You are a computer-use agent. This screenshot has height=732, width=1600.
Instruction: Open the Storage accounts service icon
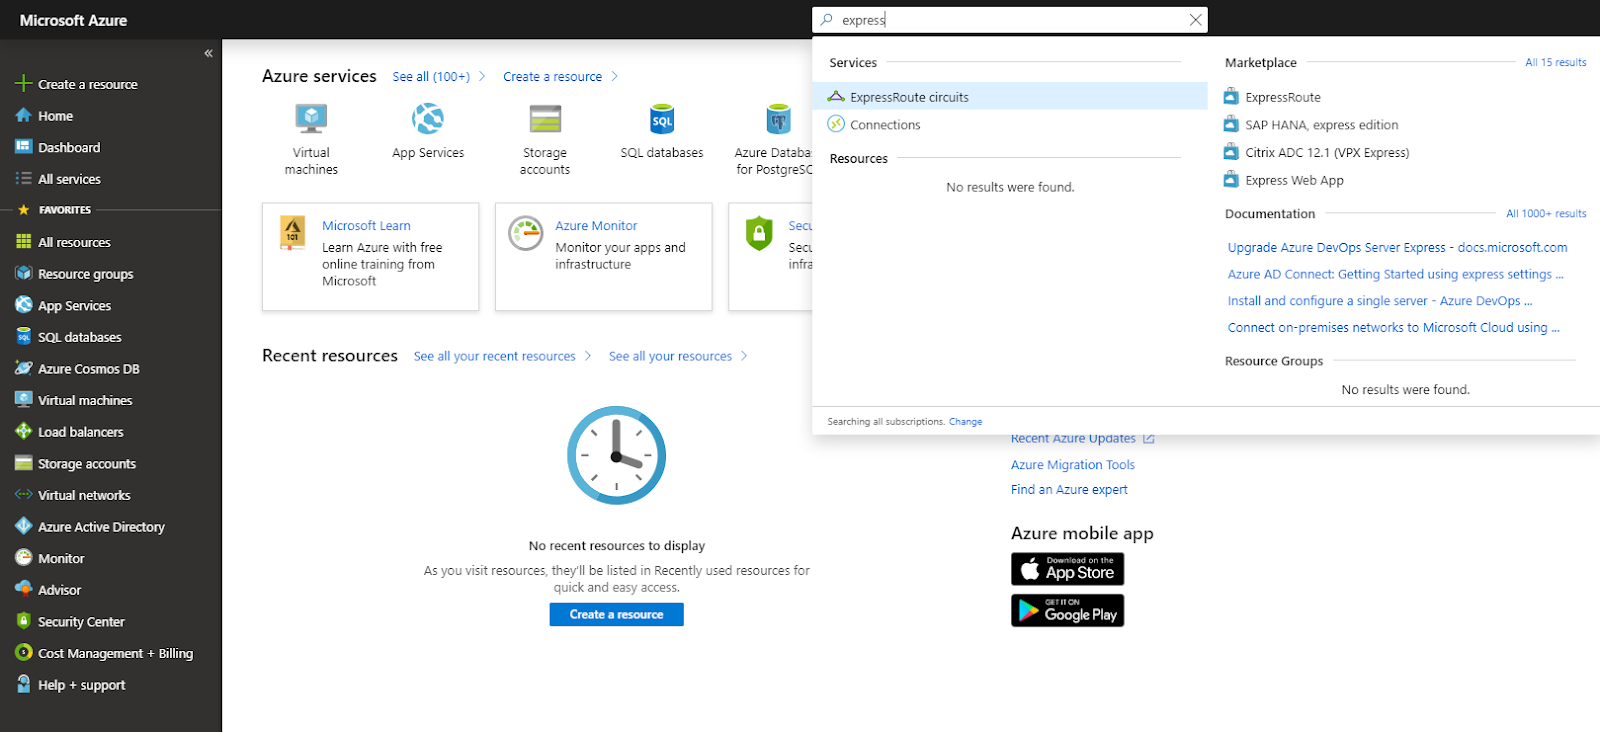[545, 119]
